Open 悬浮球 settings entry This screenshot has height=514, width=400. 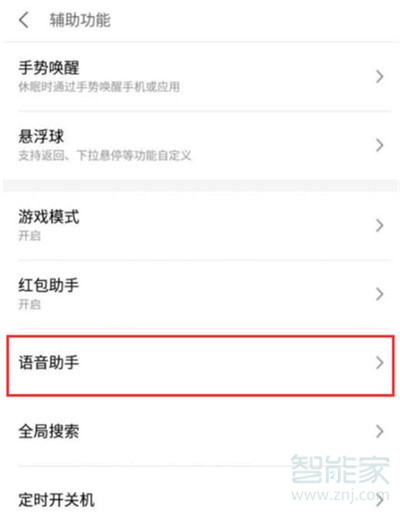click(200, 145)
